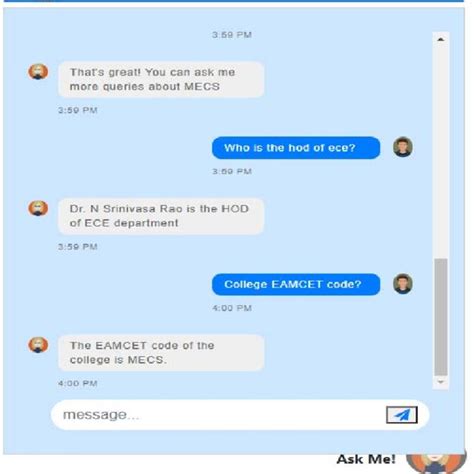Click the EAMCET code reply bubble
The image size is (474, 474).
coord(161,353)
